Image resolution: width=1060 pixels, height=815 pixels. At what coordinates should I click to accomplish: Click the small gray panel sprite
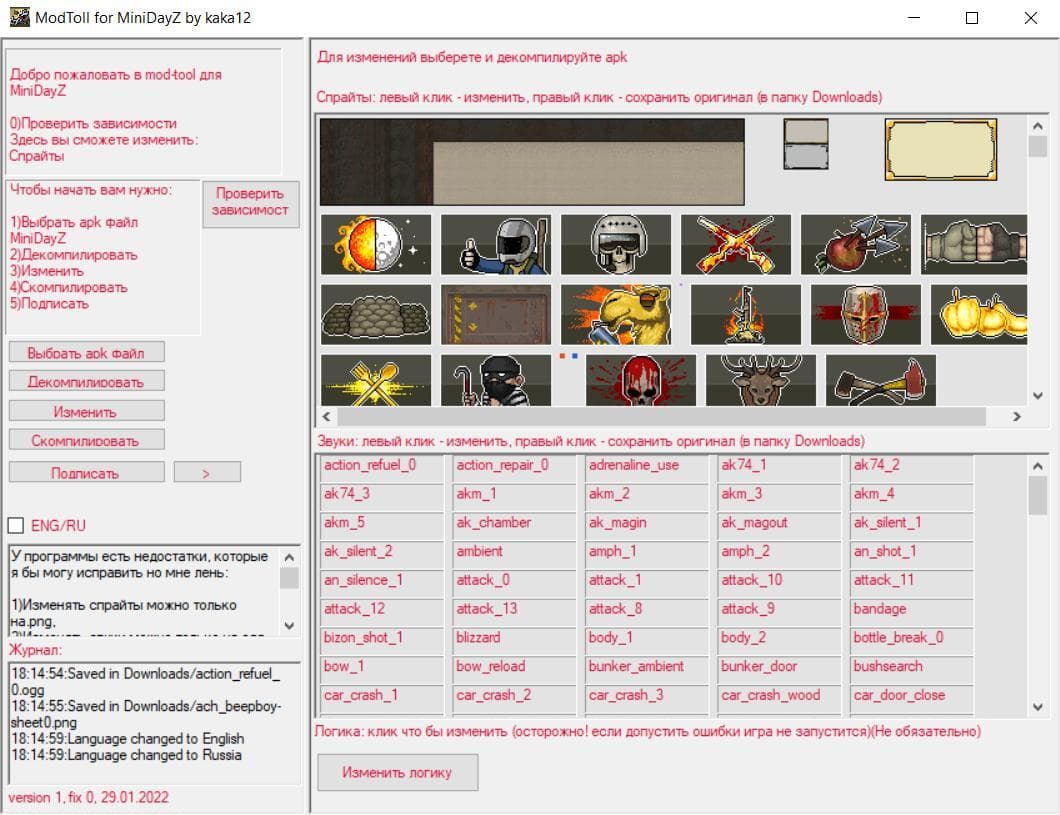806,144
